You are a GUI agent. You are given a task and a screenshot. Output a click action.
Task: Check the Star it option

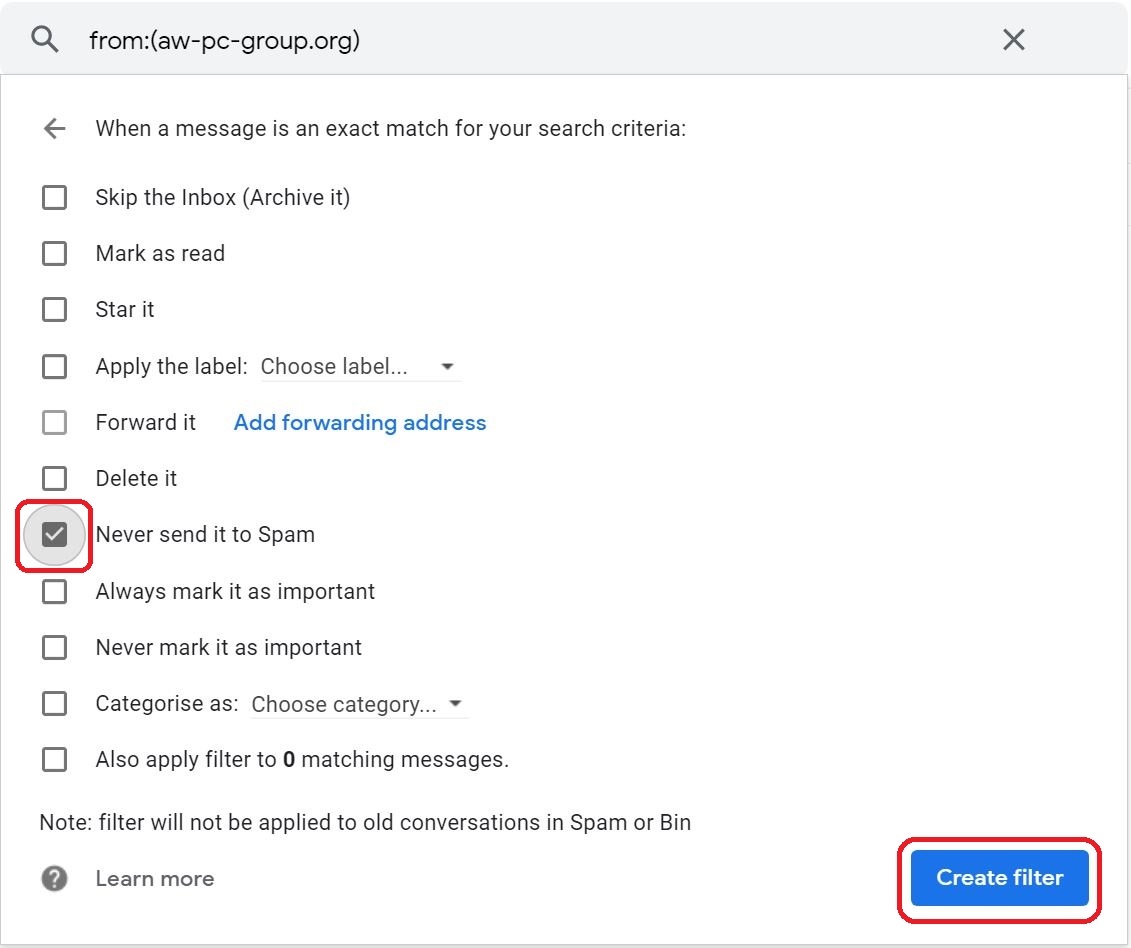coord(54,310)
